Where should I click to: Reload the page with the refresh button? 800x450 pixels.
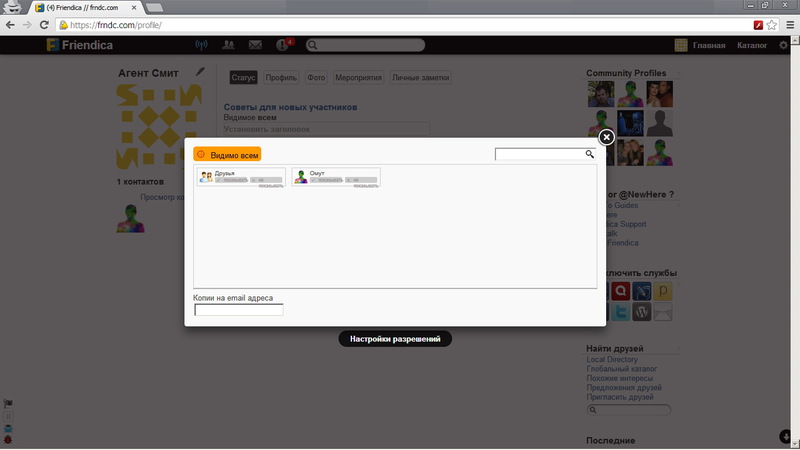44,25
